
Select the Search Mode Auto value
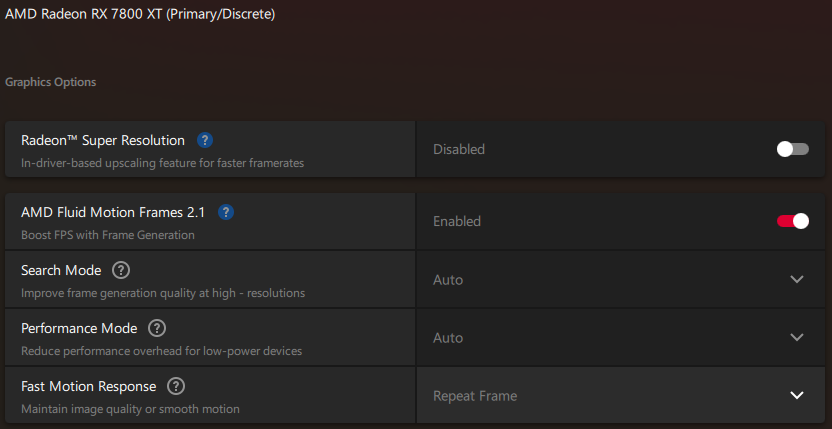coord(448,280)
